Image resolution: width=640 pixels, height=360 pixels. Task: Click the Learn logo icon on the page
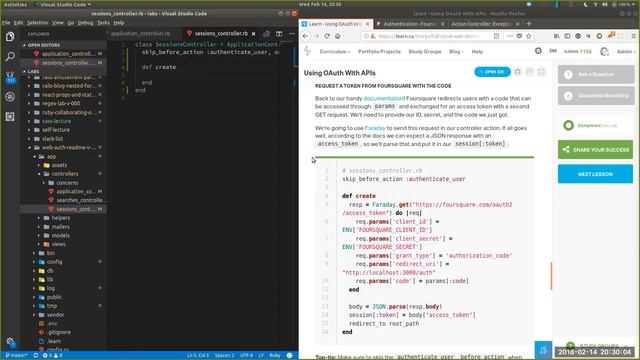point(307,51)
